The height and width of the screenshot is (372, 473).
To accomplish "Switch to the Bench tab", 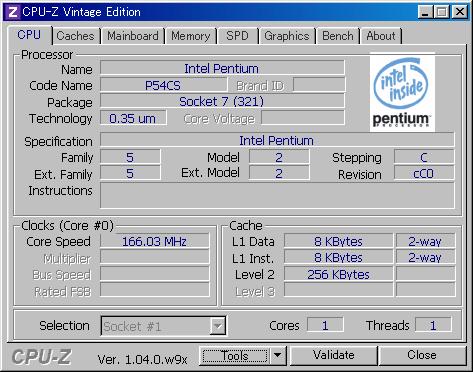I will pyautogui.click(x=338, y=36).
